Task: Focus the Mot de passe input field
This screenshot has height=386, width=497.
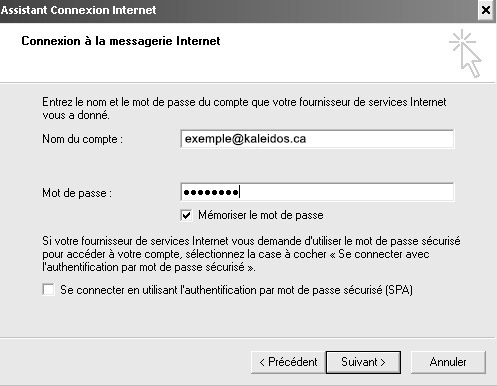Action: [317, 192]
